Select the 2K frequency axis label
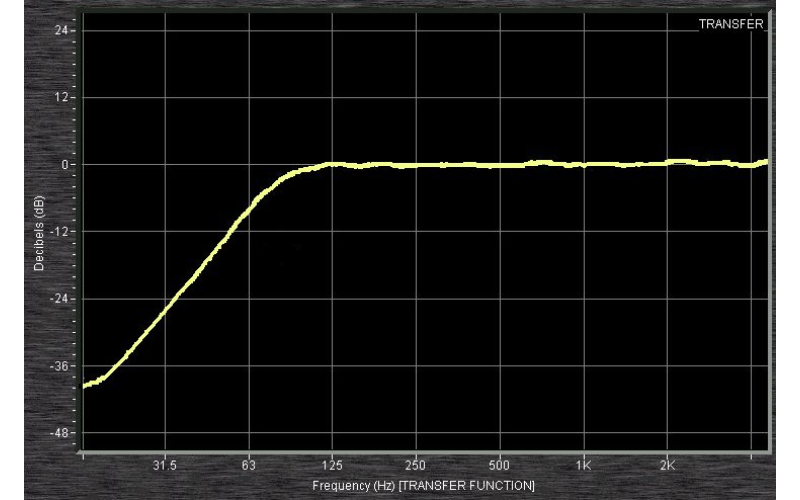Screen dimensions: 800x500 point(668,466)
